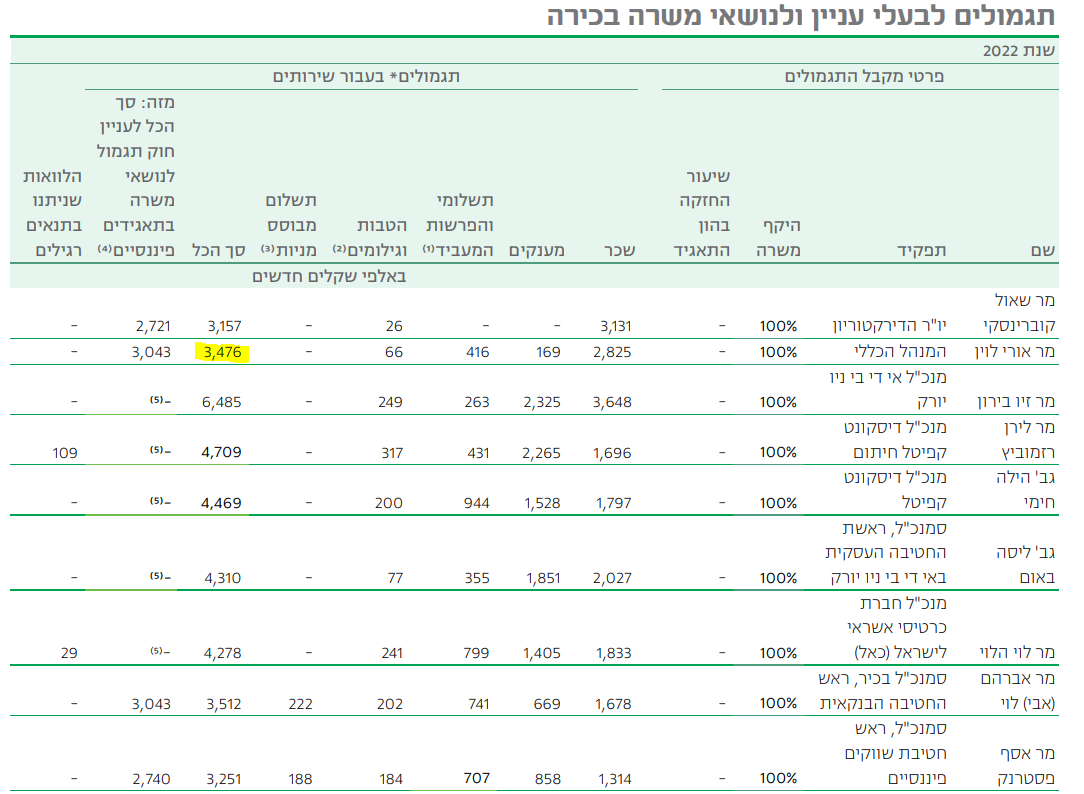Click salary value 2,825

(x=612, y=352)
